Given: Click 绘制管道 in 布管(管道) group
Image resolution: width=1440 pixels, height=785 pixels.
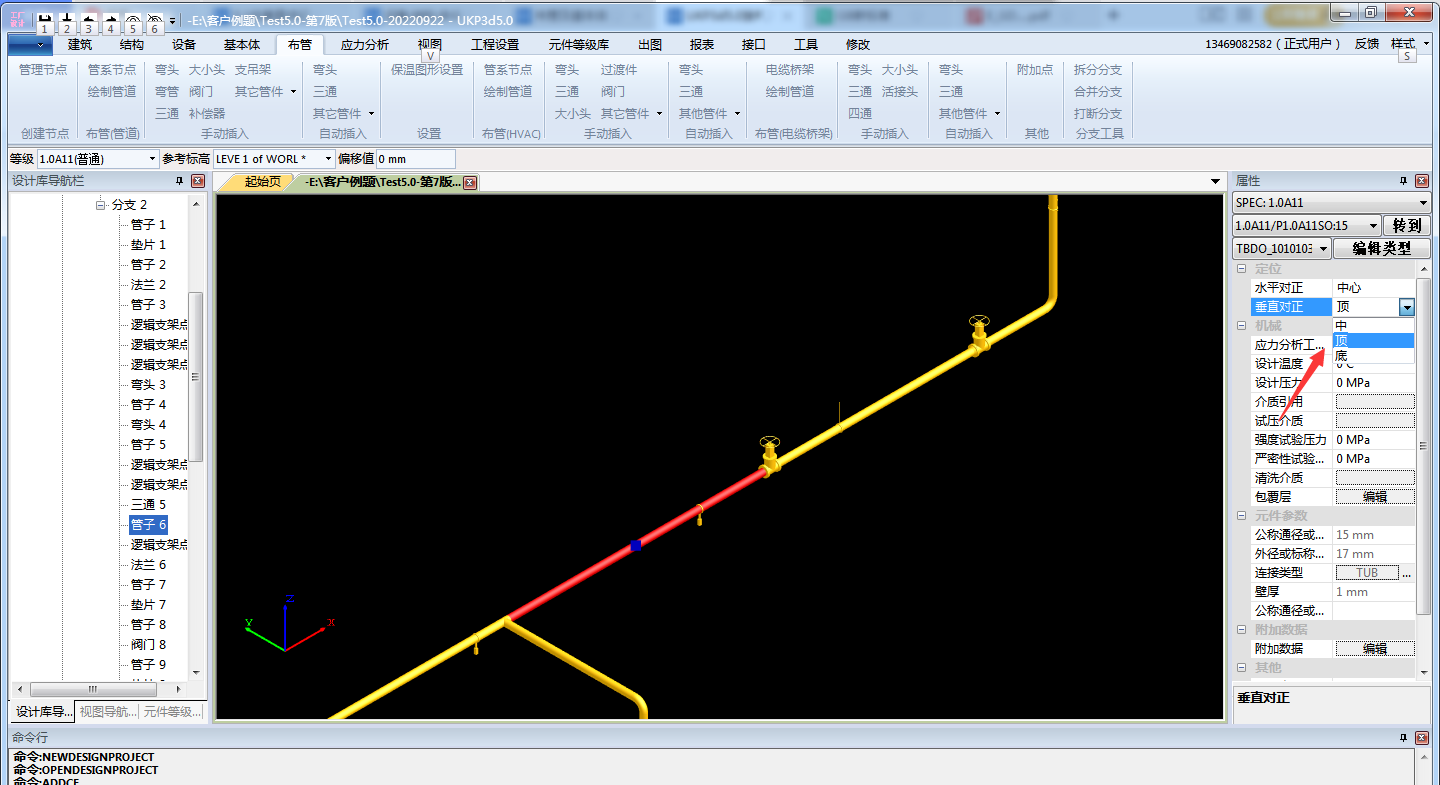Looking at the screenshot, I should [x=112, y=92].
